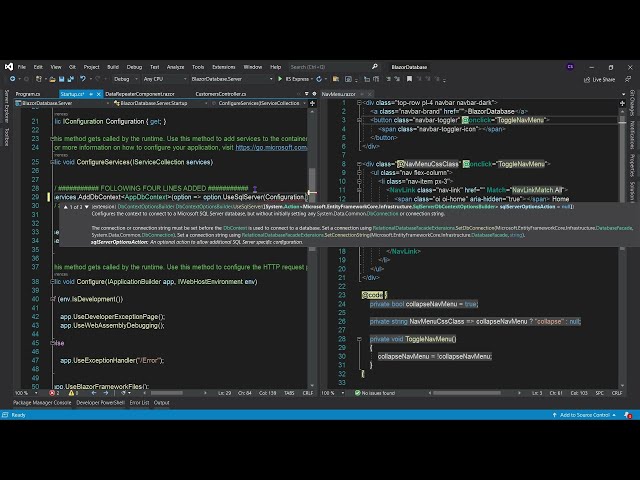Click the Open File folder icon
The image size is (640, 480).
52,79
